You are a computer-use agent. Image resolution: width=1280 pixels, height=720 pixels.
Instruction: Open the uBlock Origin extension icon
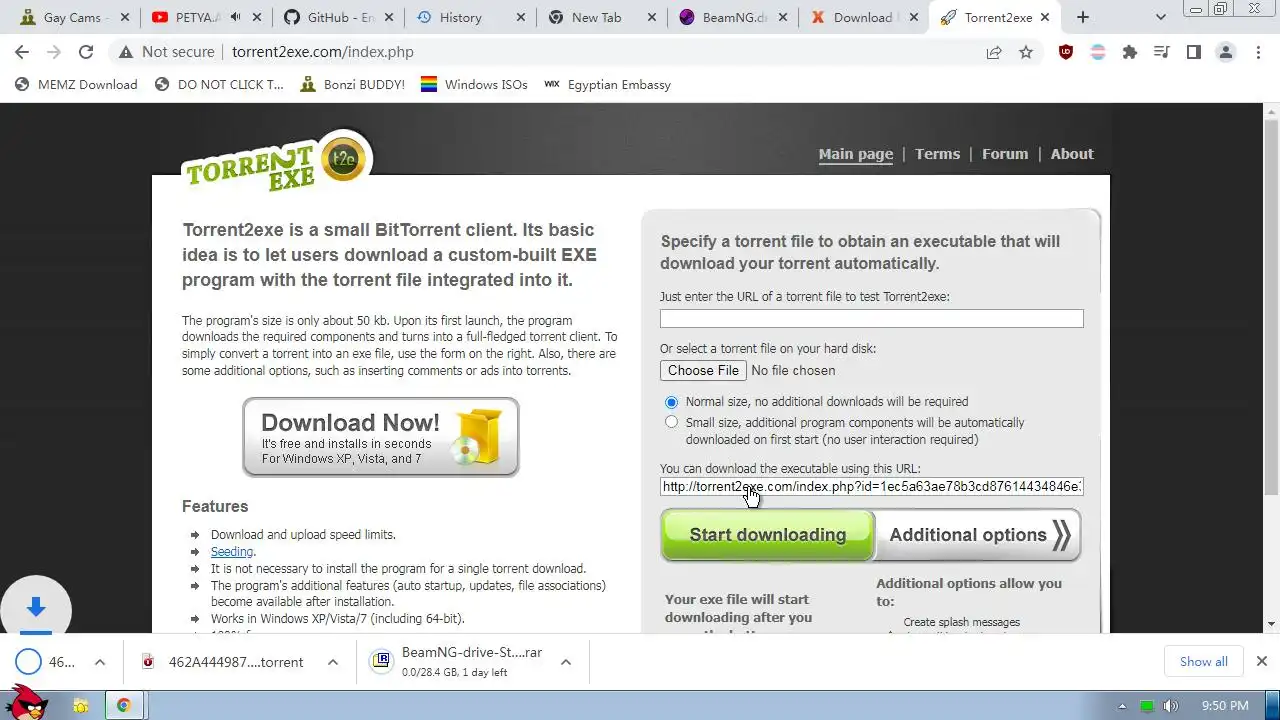(x=1066, y=52)
